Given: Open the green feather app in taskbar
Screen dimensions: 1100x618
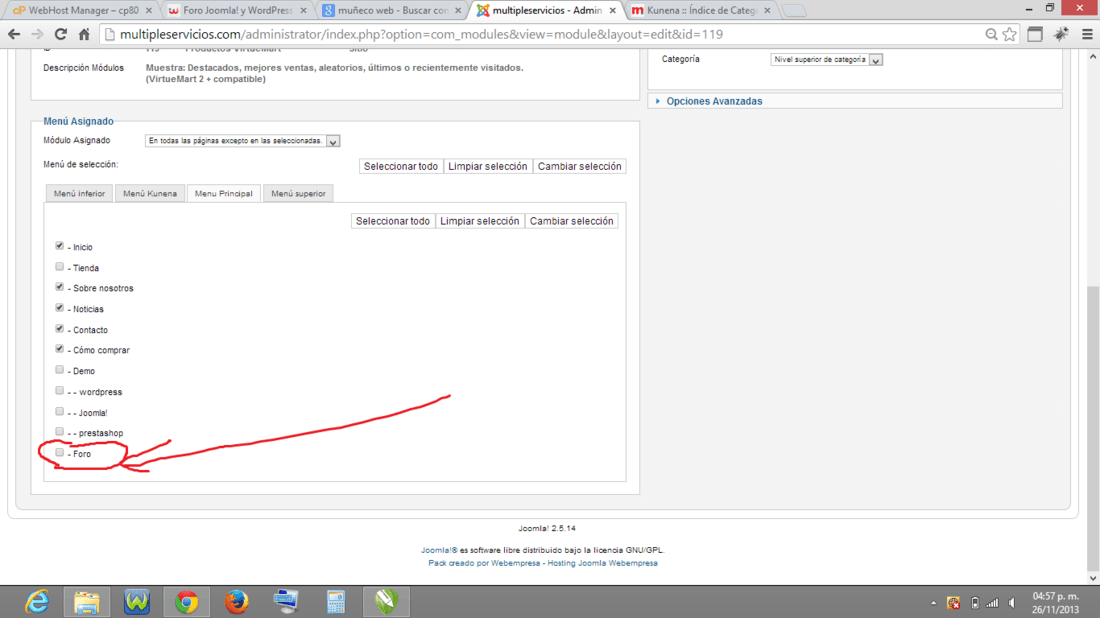Looking at the screenshot, I should [x=386, y=602].
